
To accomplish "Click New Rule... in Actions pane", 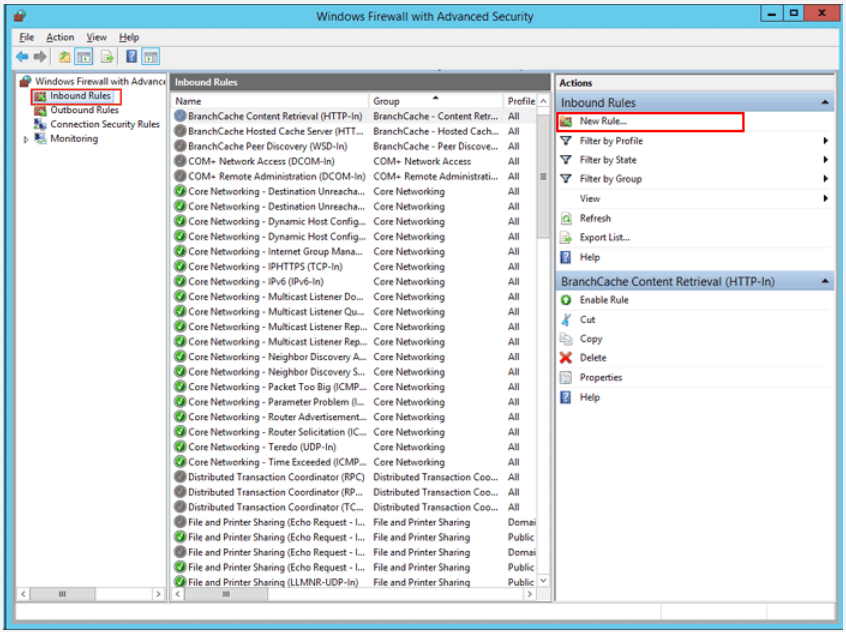I will click(603, 121).
